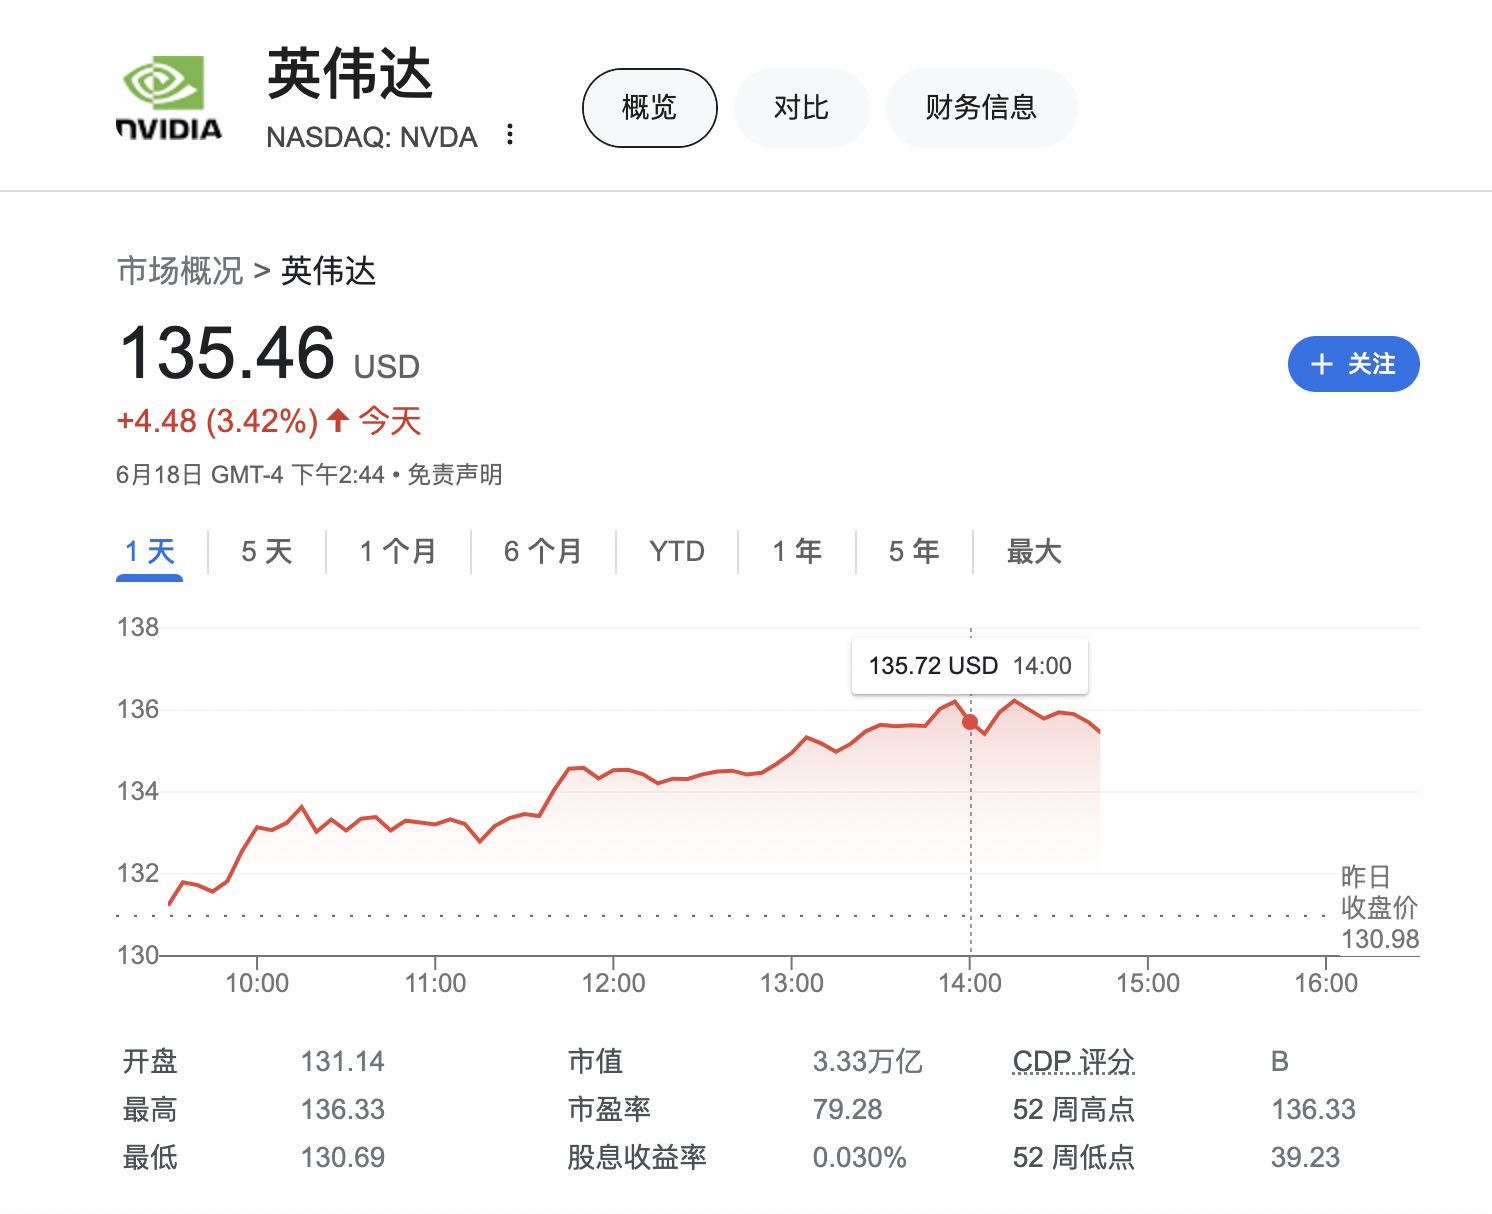Click the CDP 评分 label
This screenshot has width=1492, height=1214.
tap(1073, 1061)
